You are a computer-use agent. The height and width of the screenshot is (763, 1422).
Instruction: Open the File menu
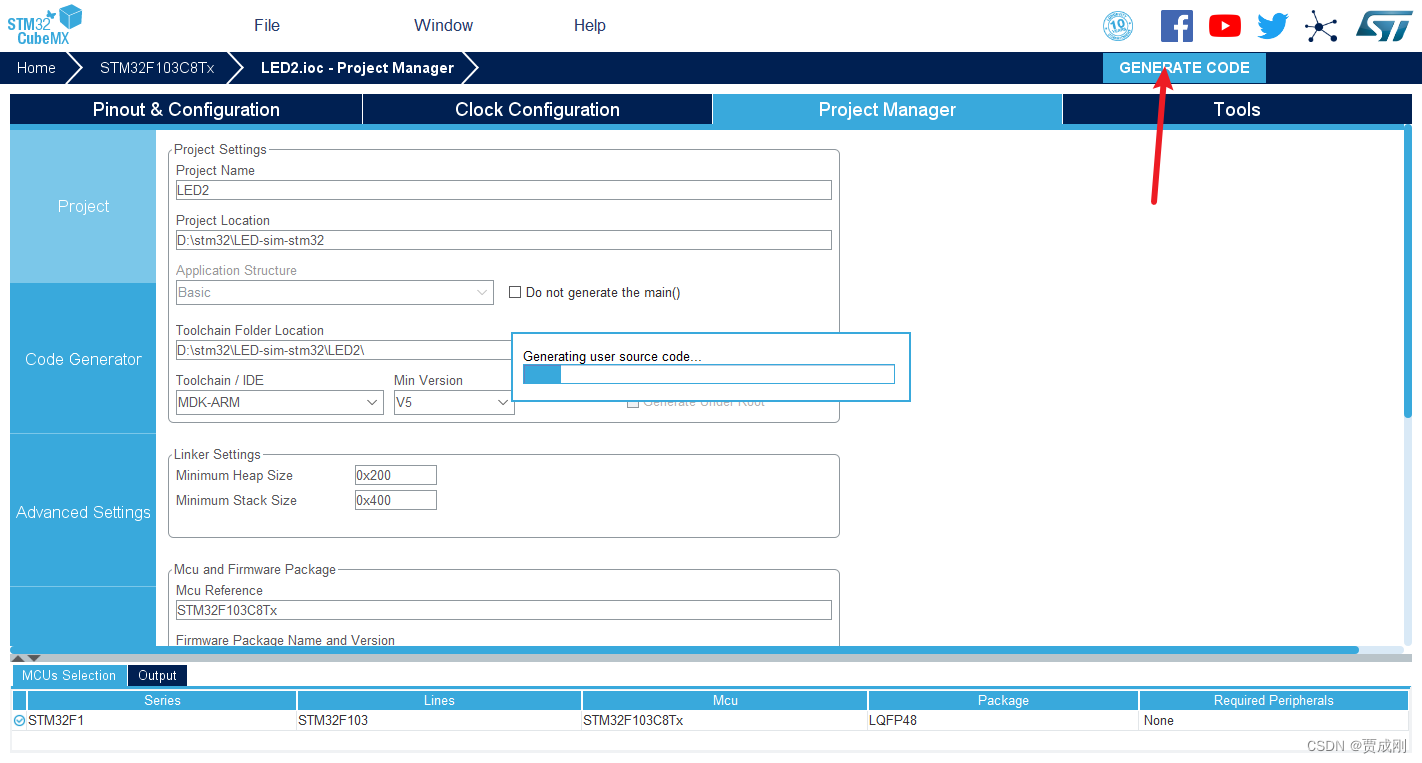[x=267, y=26]
